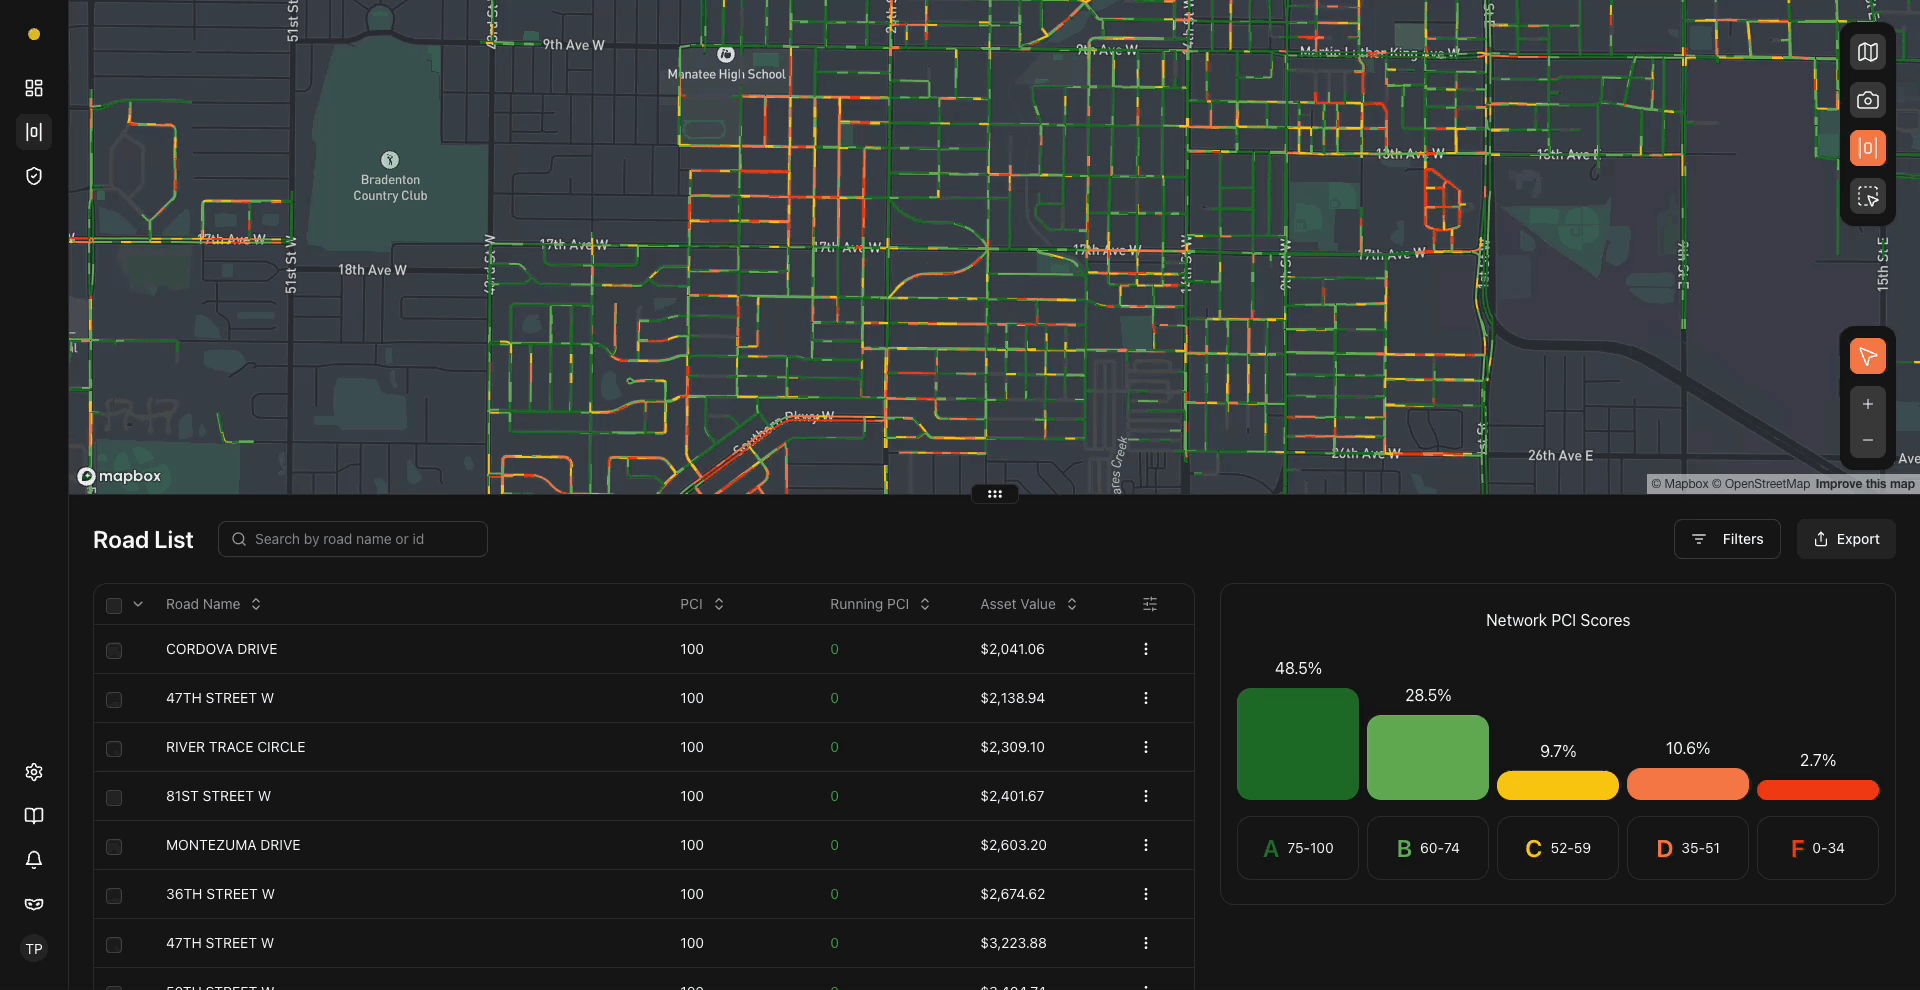Open Settings gear in sidebar
The height and width of the screenshot is (990, 1920).
tap(33, 771)
